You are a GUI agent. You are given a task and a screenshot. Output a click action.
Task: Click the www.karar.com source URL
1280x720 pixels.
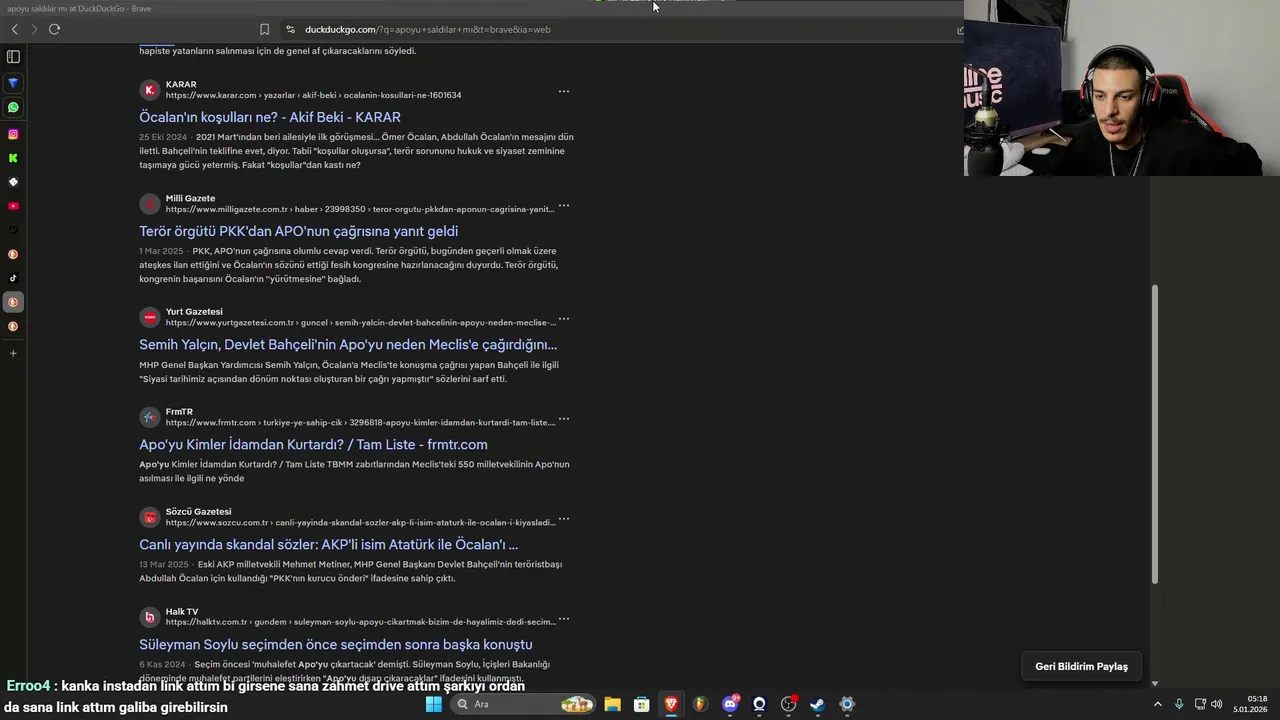point(313,95)
